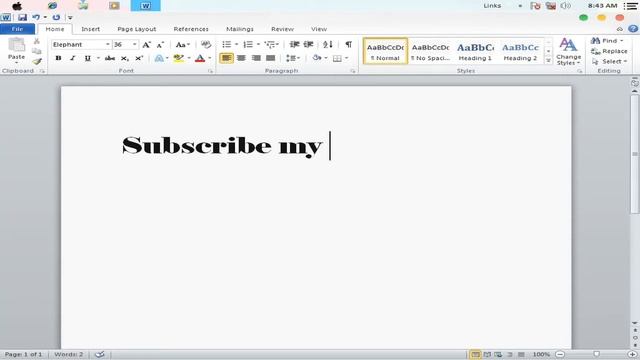
Task: Click the Superscript button
Action: click(139, 58)
